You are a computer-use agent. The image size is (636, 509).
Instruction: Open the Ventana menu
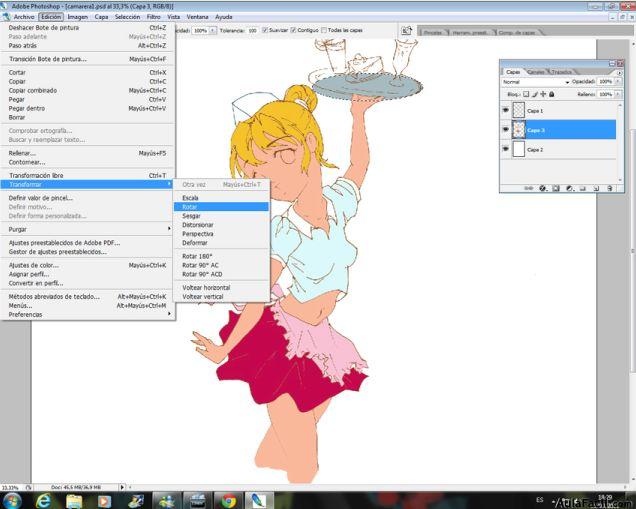tap(198, 17)
